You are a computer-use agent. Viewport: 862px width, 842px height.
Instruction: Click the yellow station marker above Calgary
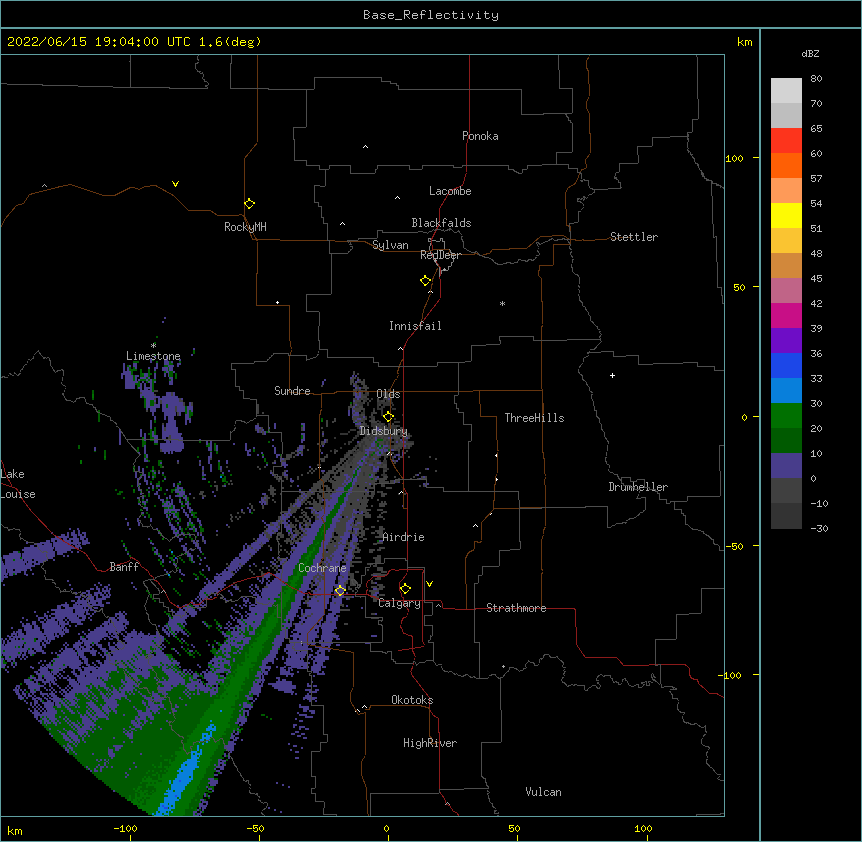click(x=405, y=589)
